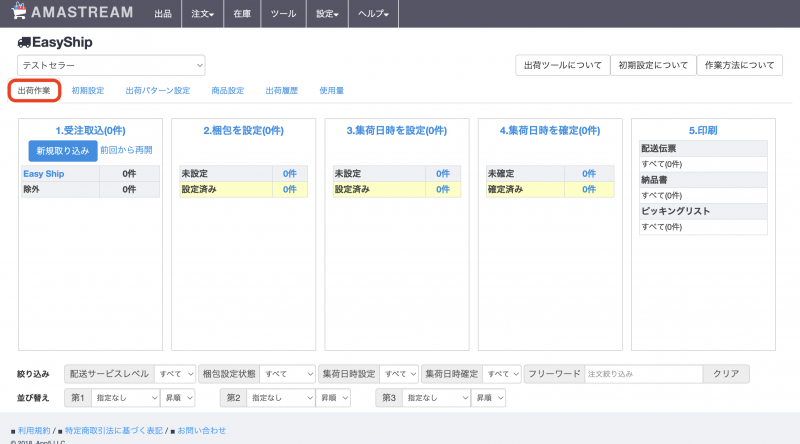Click the 1.受注取込(0件) heading
The image size is (800, 444).
tap(90, 131)
